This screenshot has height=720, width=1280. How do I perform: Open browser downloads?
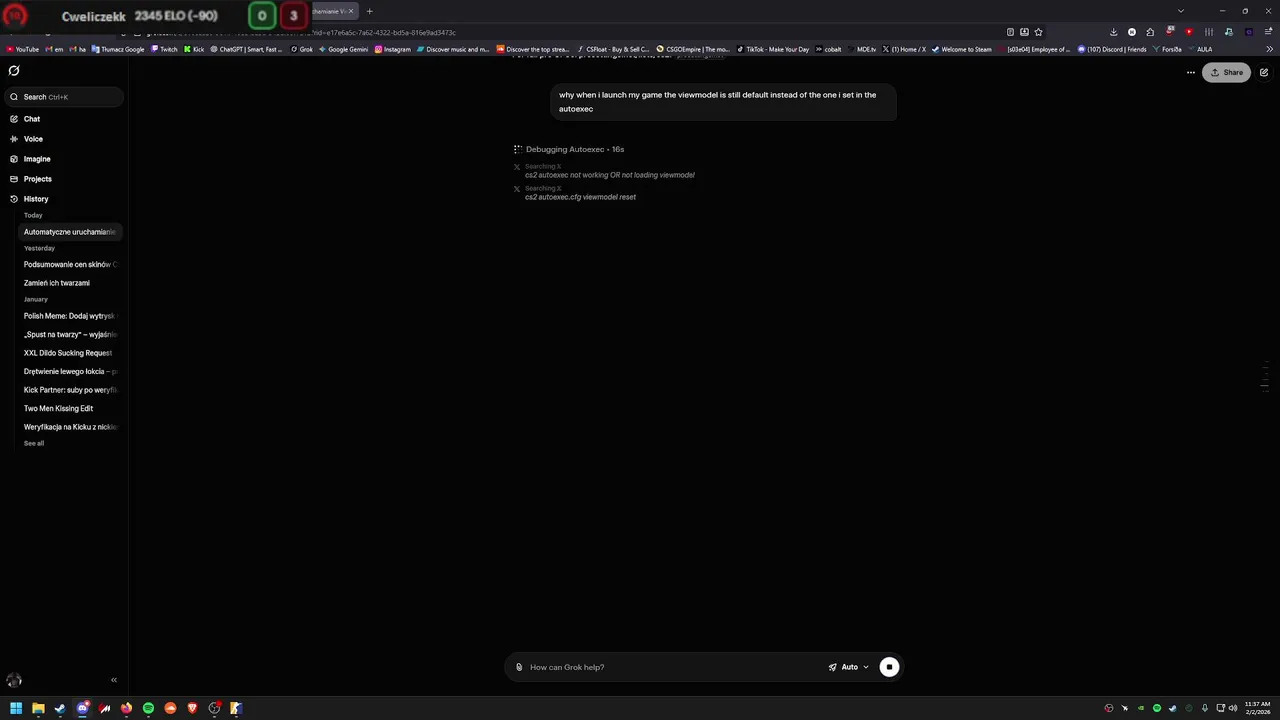click(x=1114, y=32)
